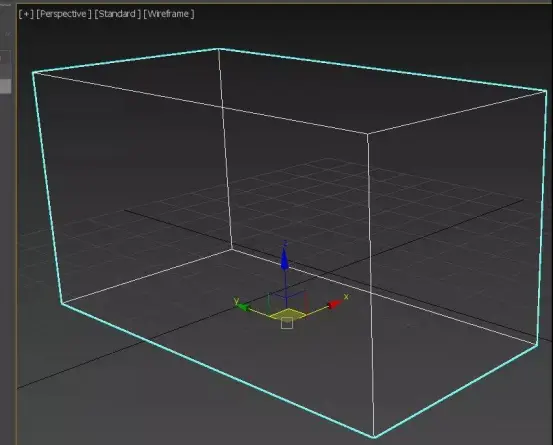554x445 pixels.
Task: Select the blue Z axis arrow
Action: coord(285,260)
